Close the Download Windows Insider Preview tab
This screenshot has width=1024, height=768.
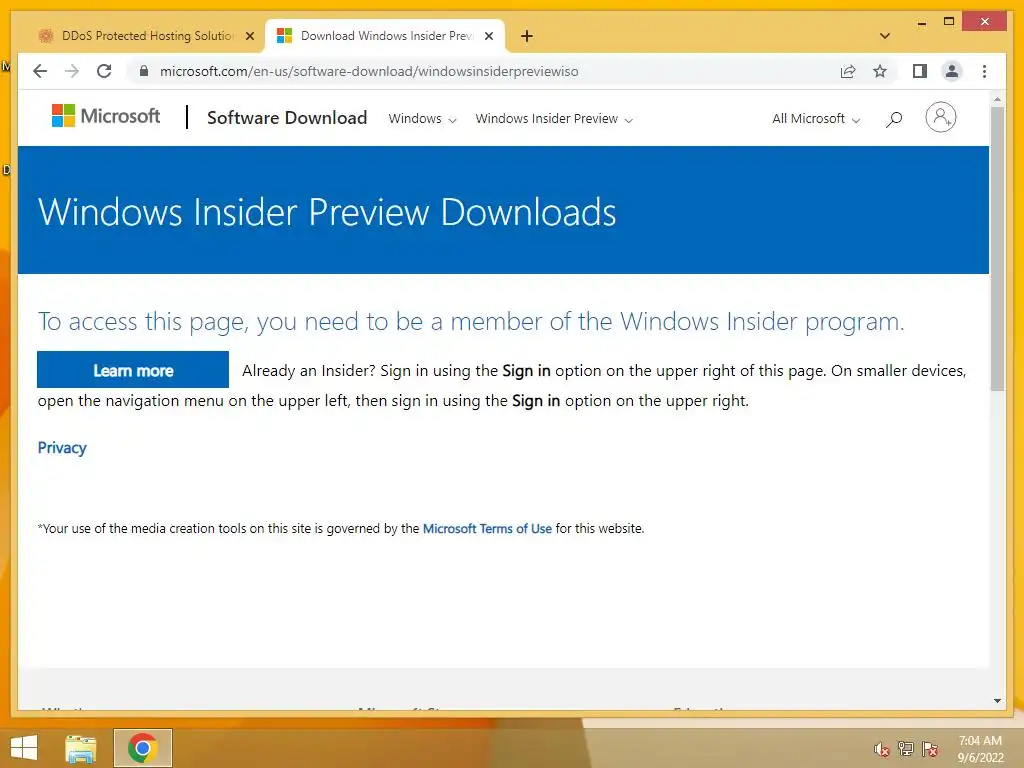tap(488, 36)
